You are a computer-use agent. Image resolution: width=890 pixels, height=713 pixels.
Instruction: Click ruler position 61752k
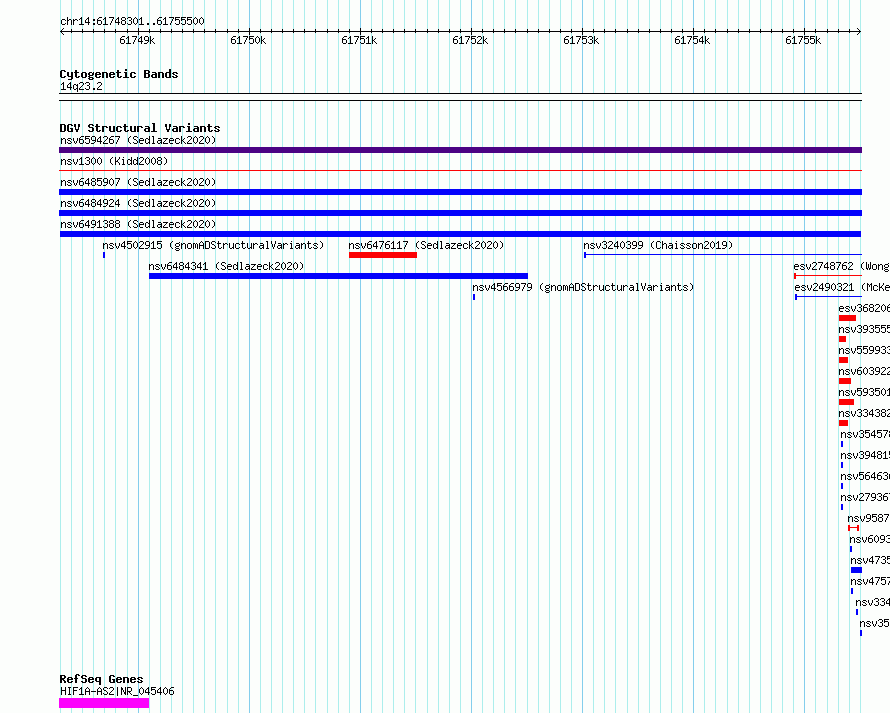click(x=470, y=40)
